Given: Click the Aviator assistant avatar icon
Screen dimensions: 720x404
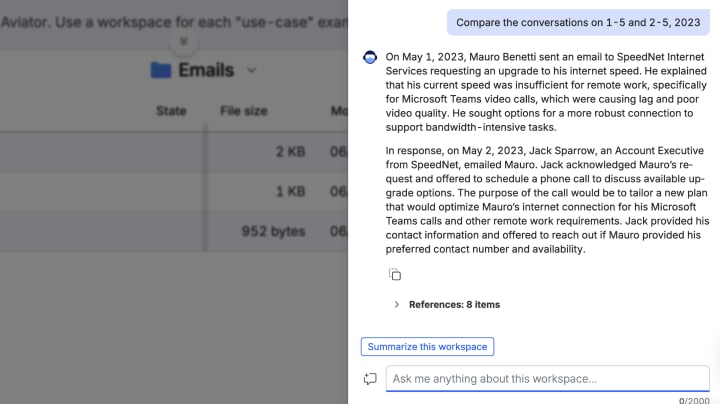Looking at the screenshot, I should (370, 58).
